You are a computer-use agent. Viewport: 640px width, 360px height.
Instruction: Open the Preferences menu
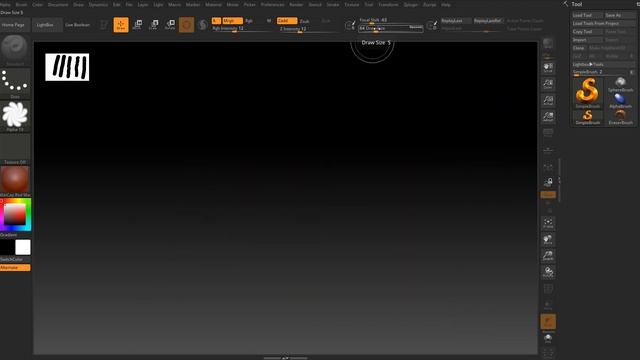(272, 4)
